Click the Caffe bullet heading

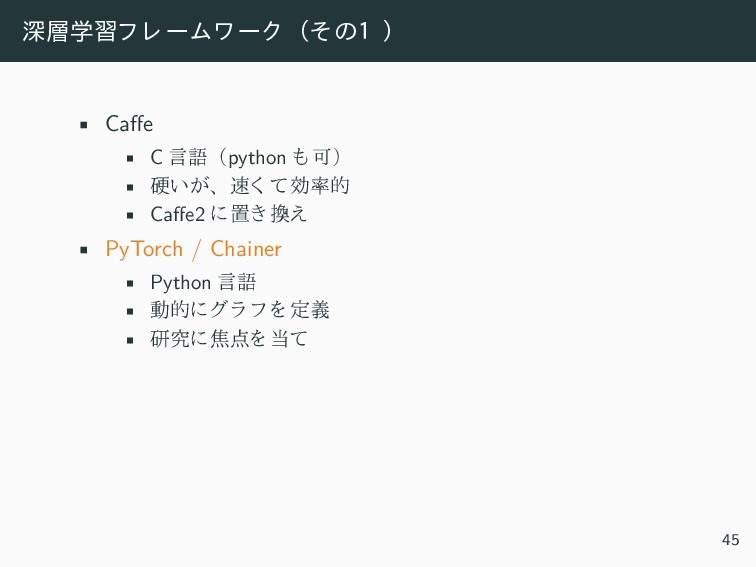(129, 124)
